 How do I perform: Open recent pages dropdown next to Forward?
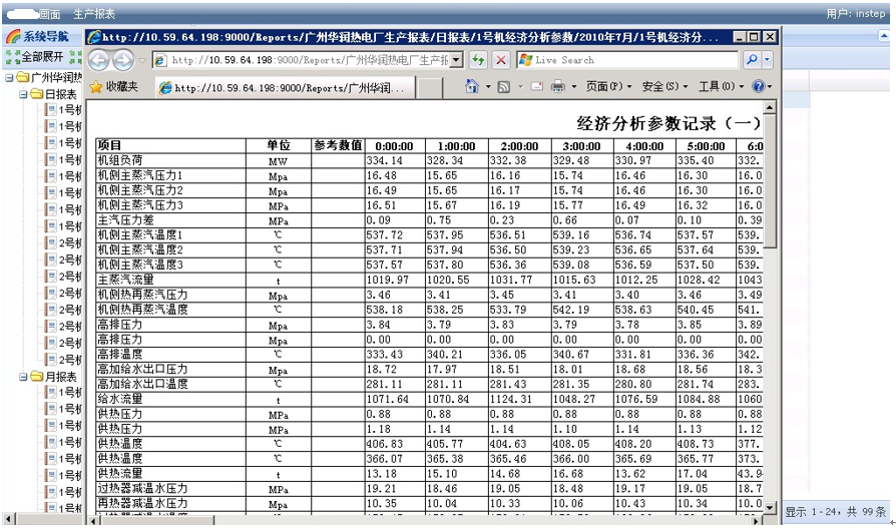point(142,61)
